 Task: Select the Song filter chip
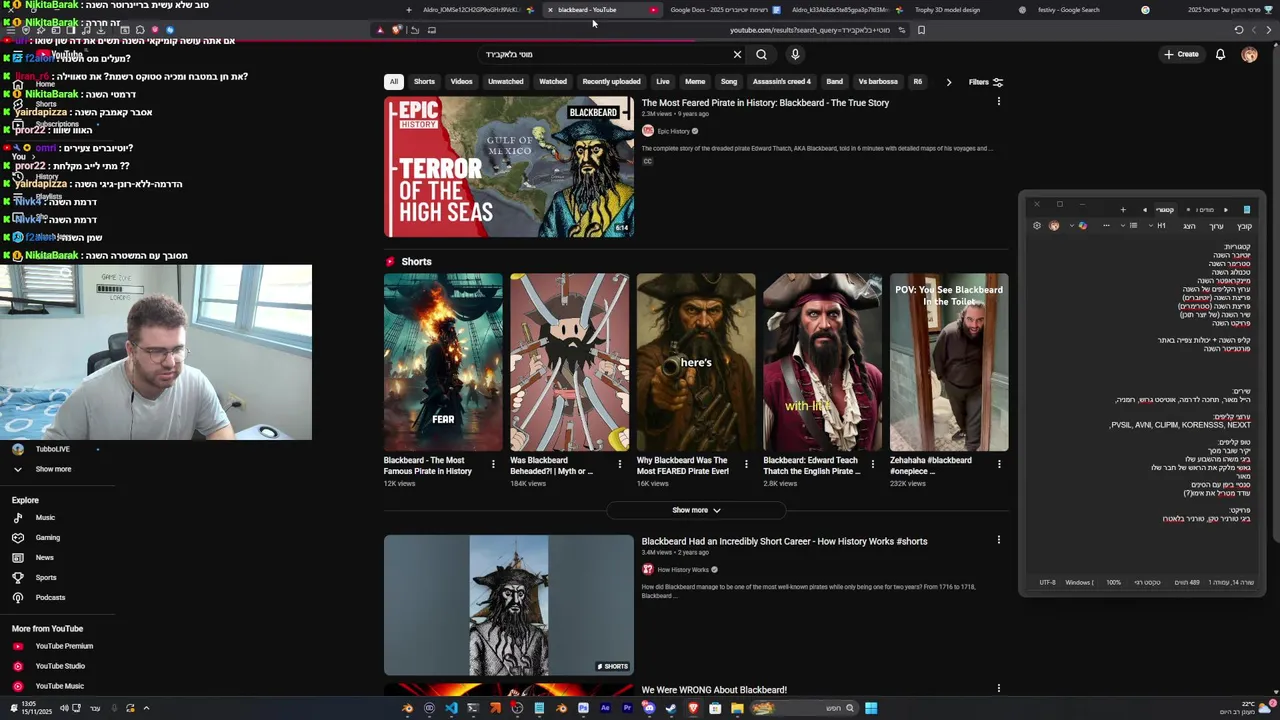pyautogui.click(x=729, y=82)
